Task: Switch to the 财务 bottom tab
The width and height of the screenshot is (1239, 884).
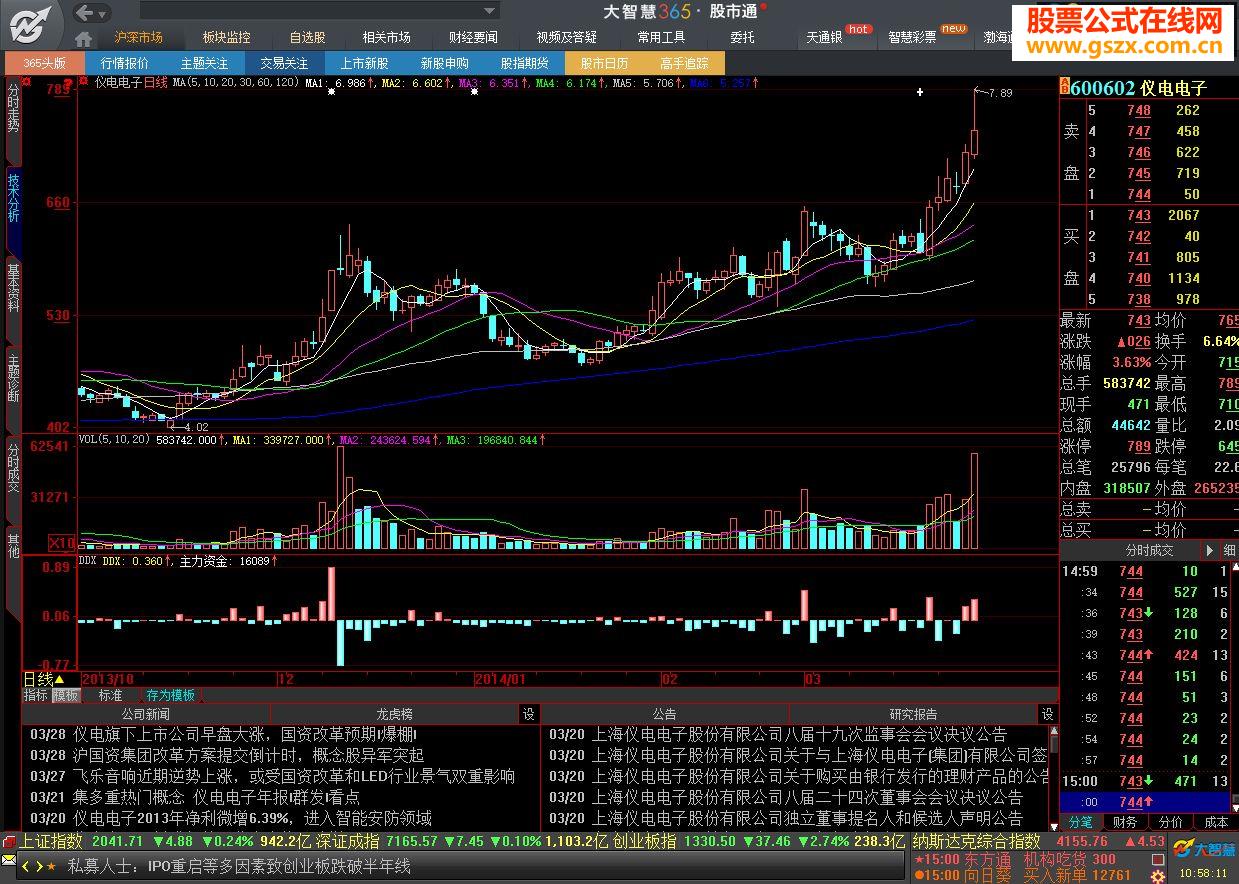Action: click(1124, 822)
